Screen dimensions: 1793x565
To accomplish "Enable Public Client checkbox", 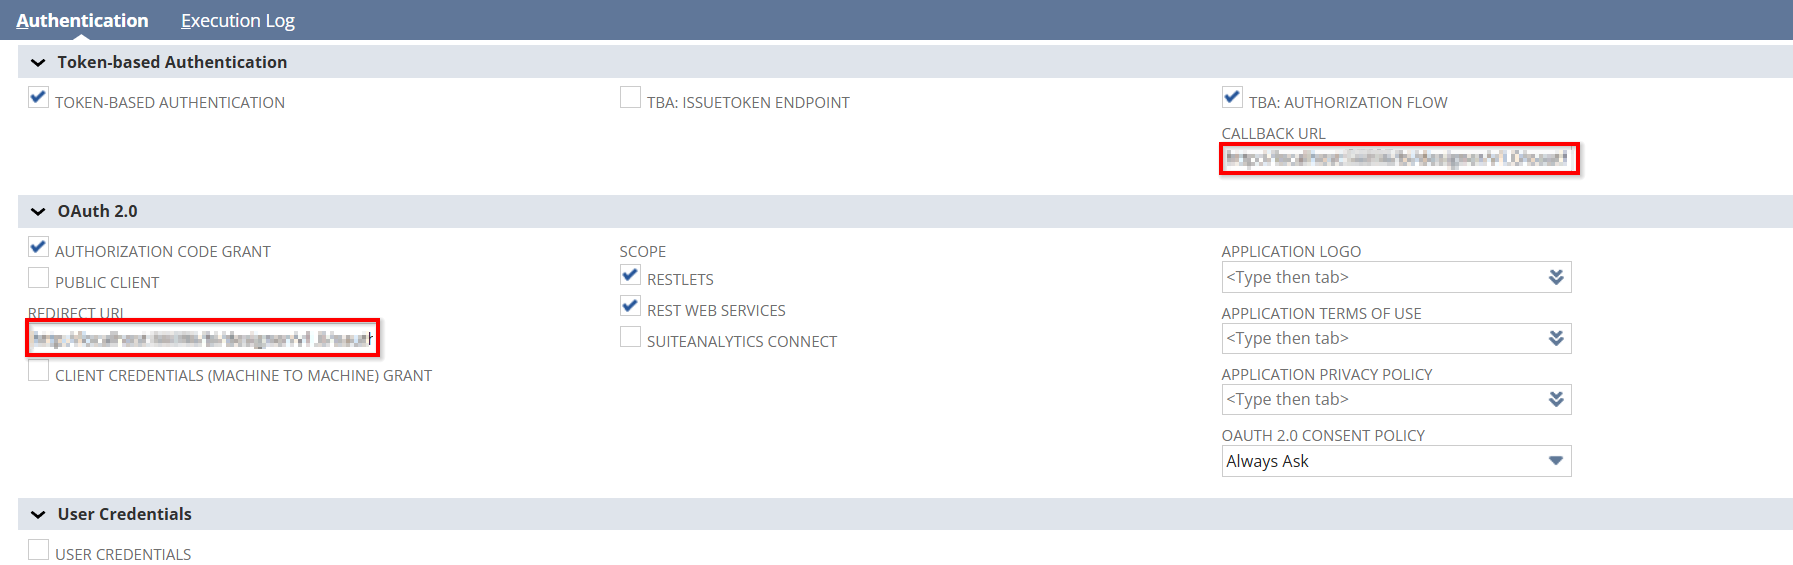I will pyautogui.click(x=38, y=277).
